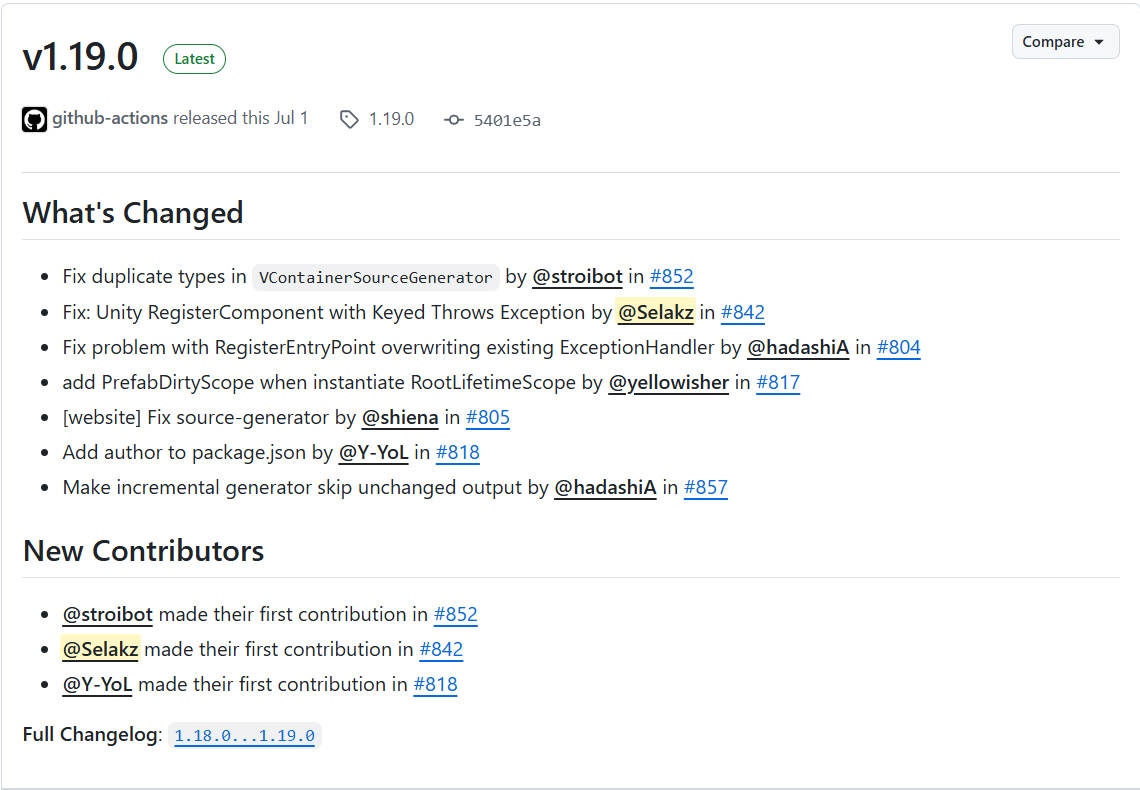Viewport: 1140px width, 790px height.
Task: Open pull request #817
Action: coord(778,383)
